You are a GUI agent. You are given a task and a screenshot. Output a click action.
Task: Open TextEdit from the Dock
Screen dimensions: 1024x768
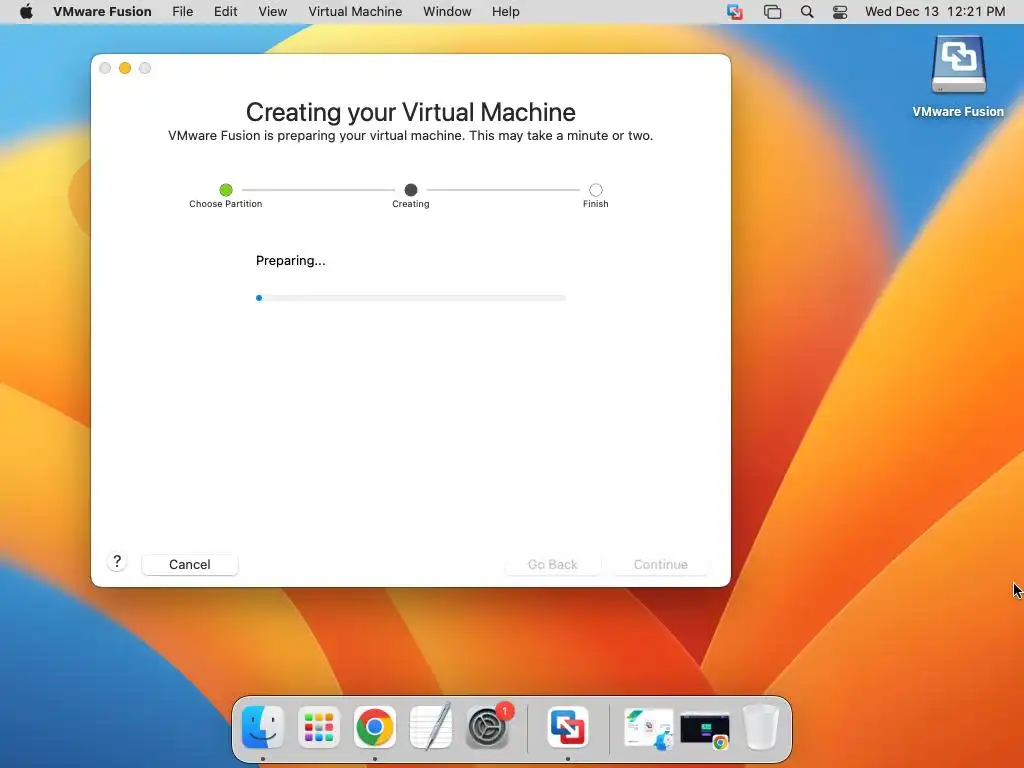tap(431, 727)
